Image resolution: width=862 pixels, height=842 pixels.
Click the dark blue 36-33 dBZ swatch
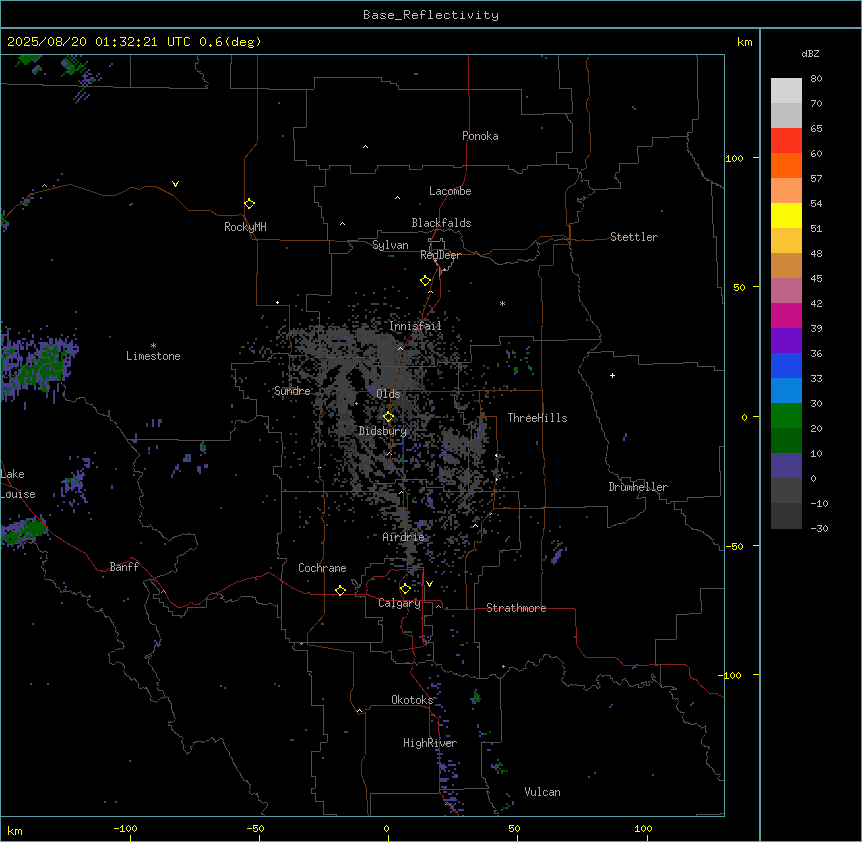[786, 365]
